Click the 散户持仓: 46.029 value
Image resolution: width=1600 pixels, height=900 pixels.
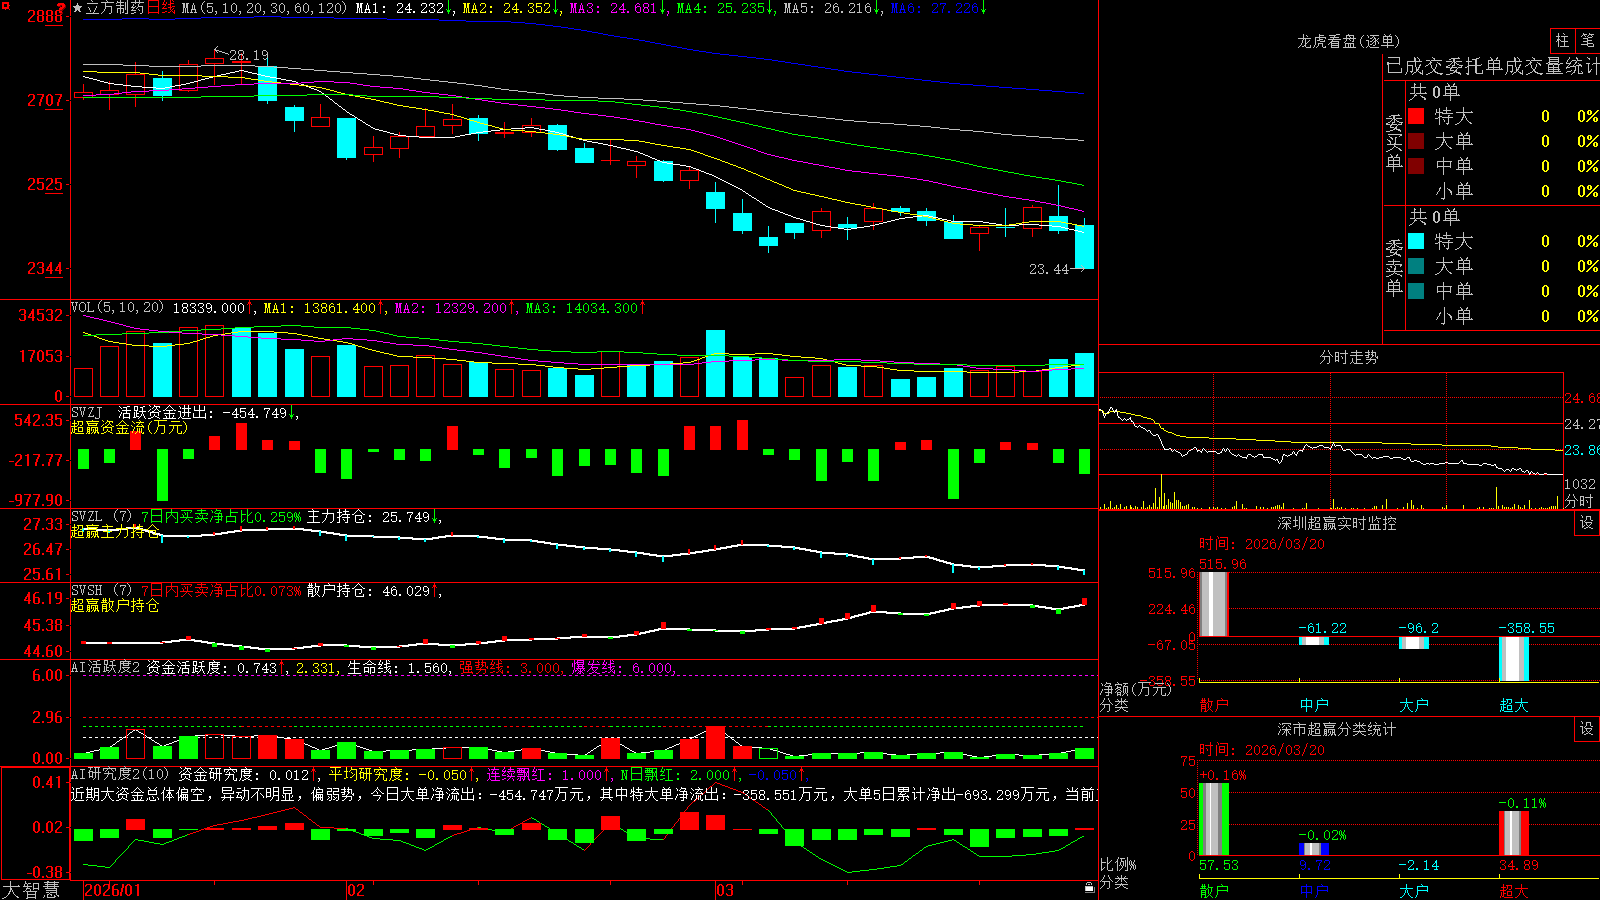tap(373, 591)
